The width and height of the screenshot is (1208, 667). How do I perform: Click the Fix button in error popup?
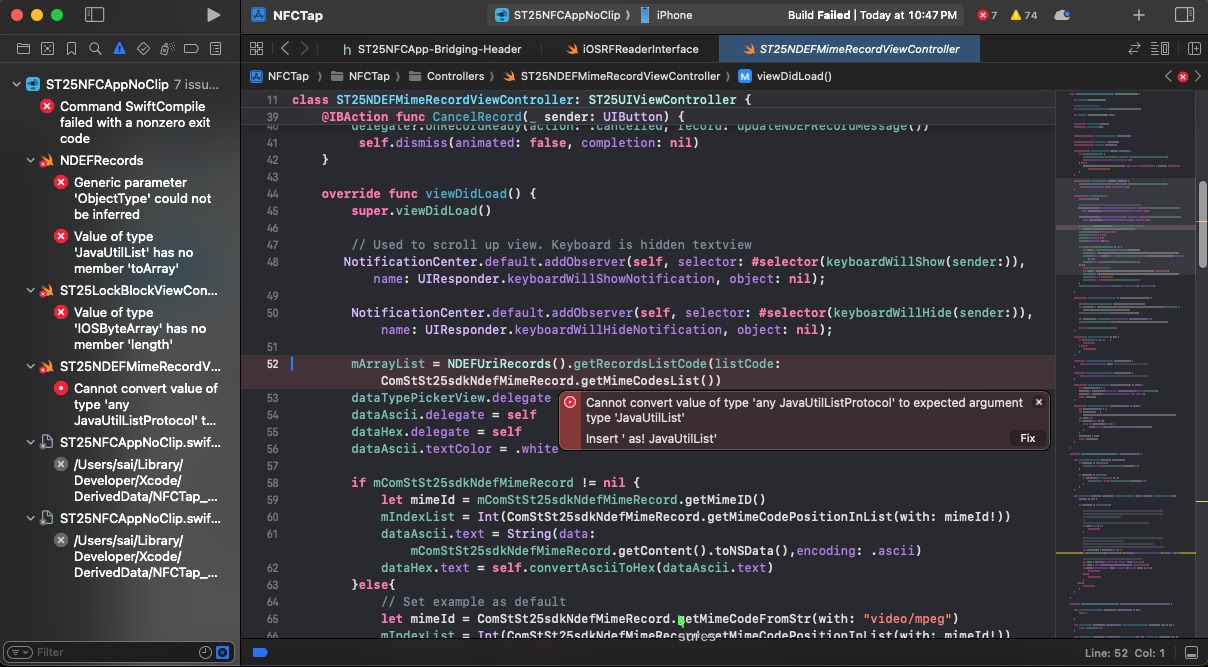click(1027, 438)
